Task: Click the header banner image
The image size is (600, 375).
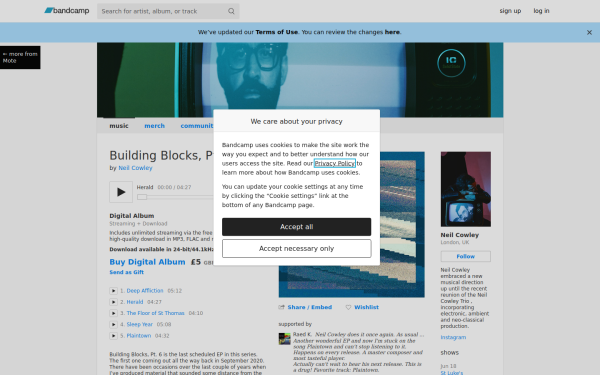Action: coord(300,80)
